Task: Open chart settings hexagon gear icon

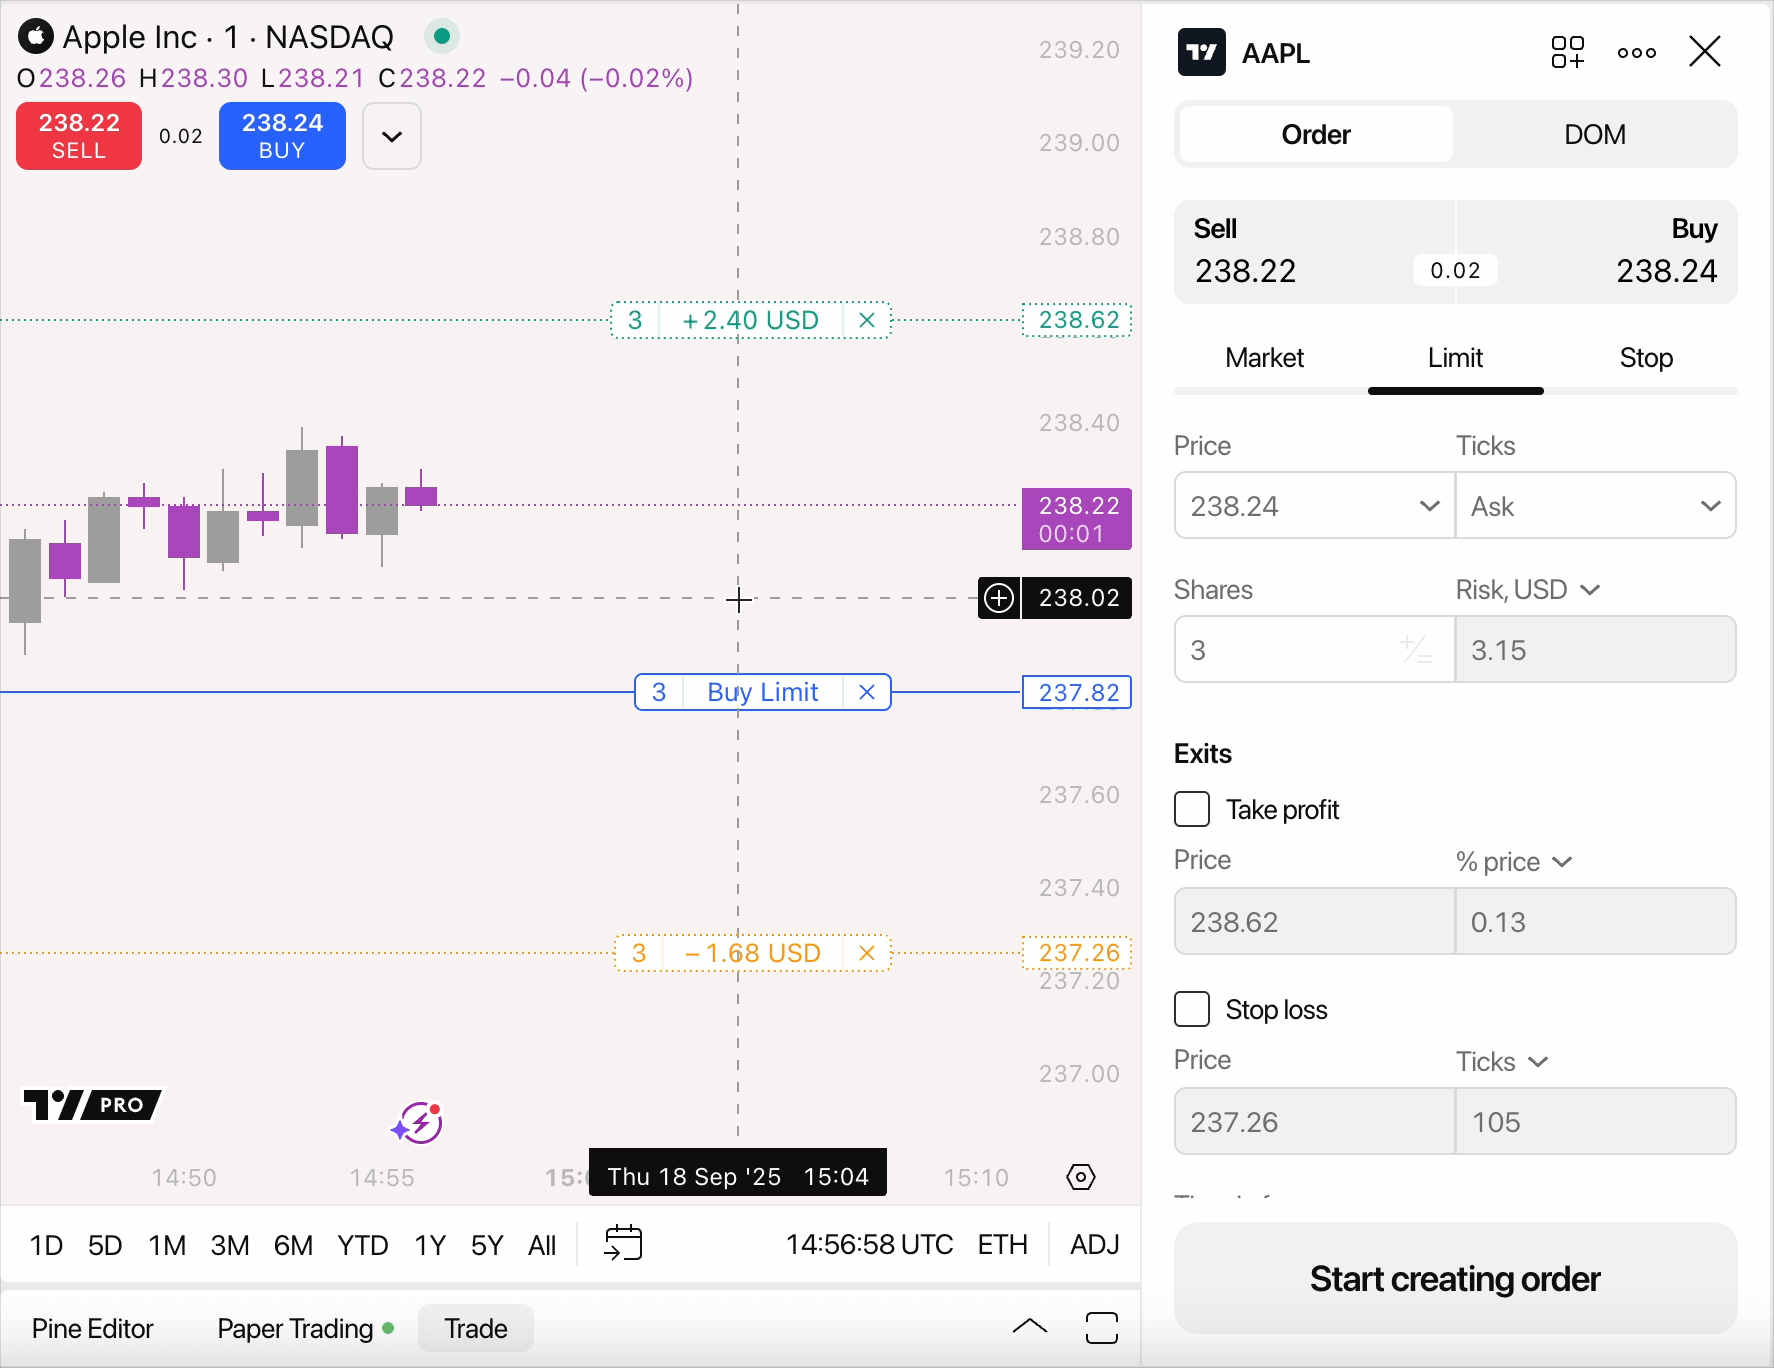Action: click(x=1080, y=1177)
